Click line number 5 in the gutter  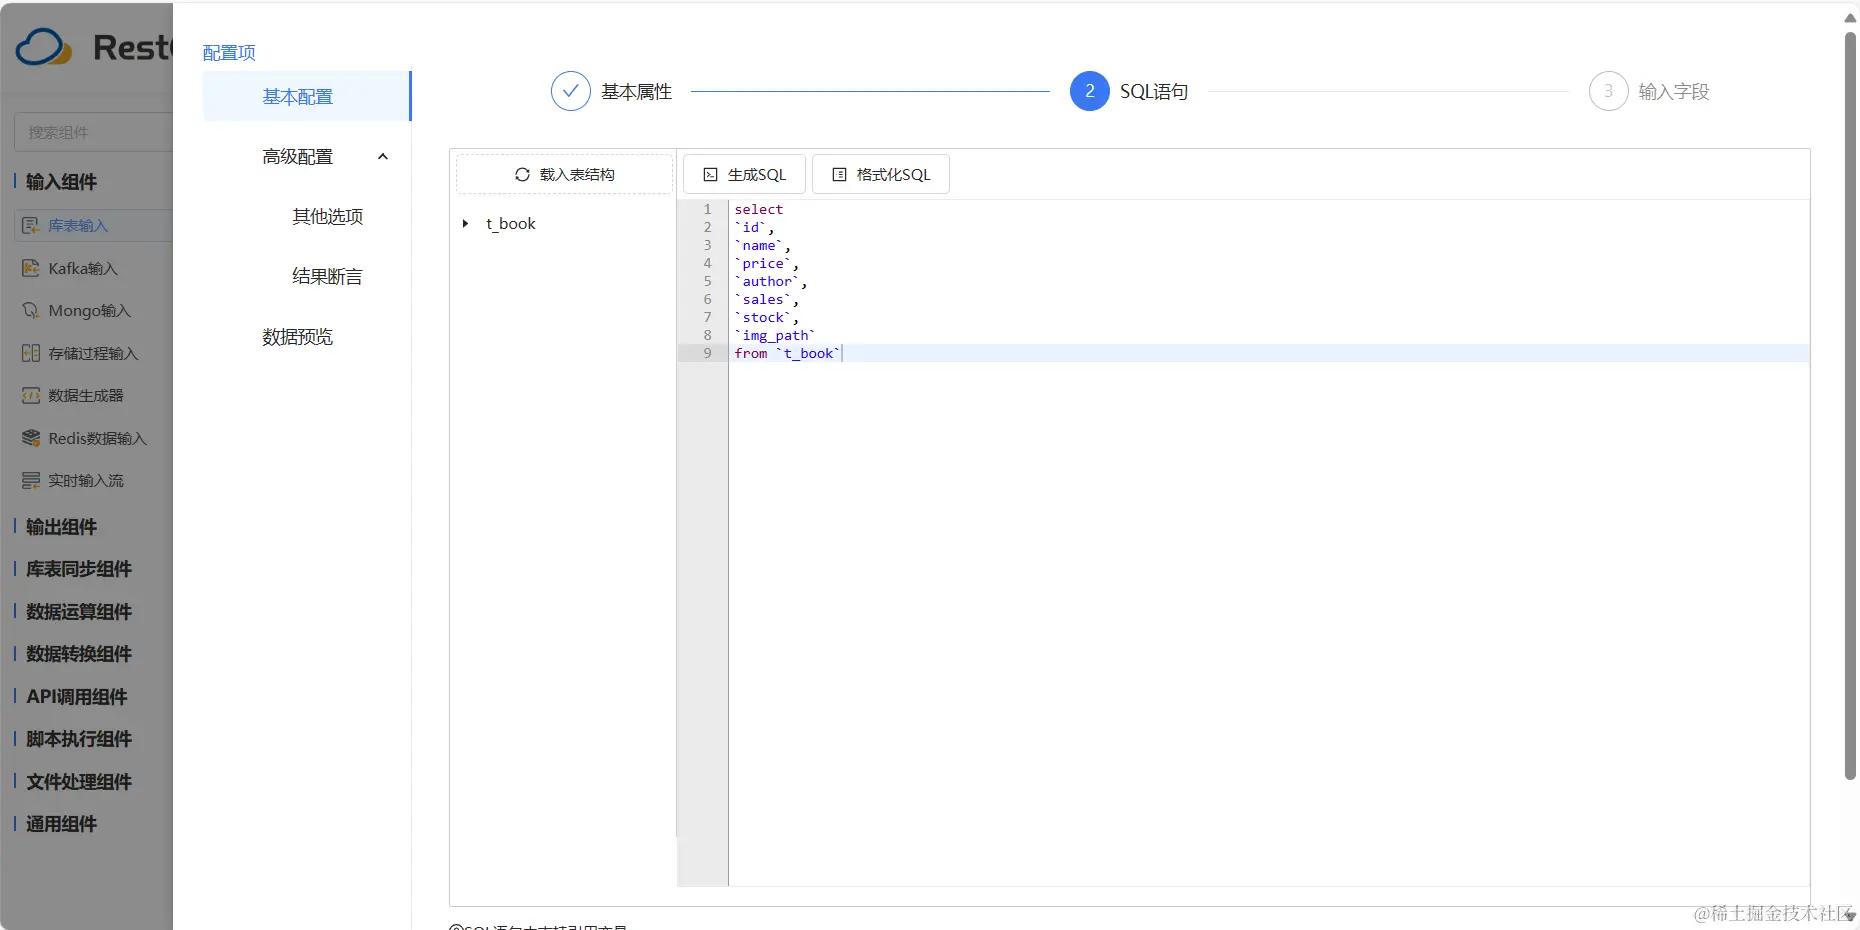pos(707,281)
